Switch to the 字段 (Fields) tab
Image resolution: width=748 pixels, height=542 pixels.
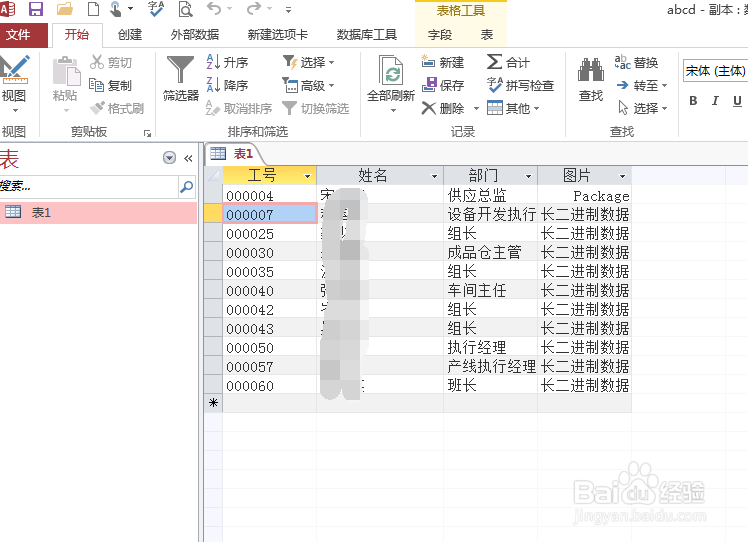439,35
